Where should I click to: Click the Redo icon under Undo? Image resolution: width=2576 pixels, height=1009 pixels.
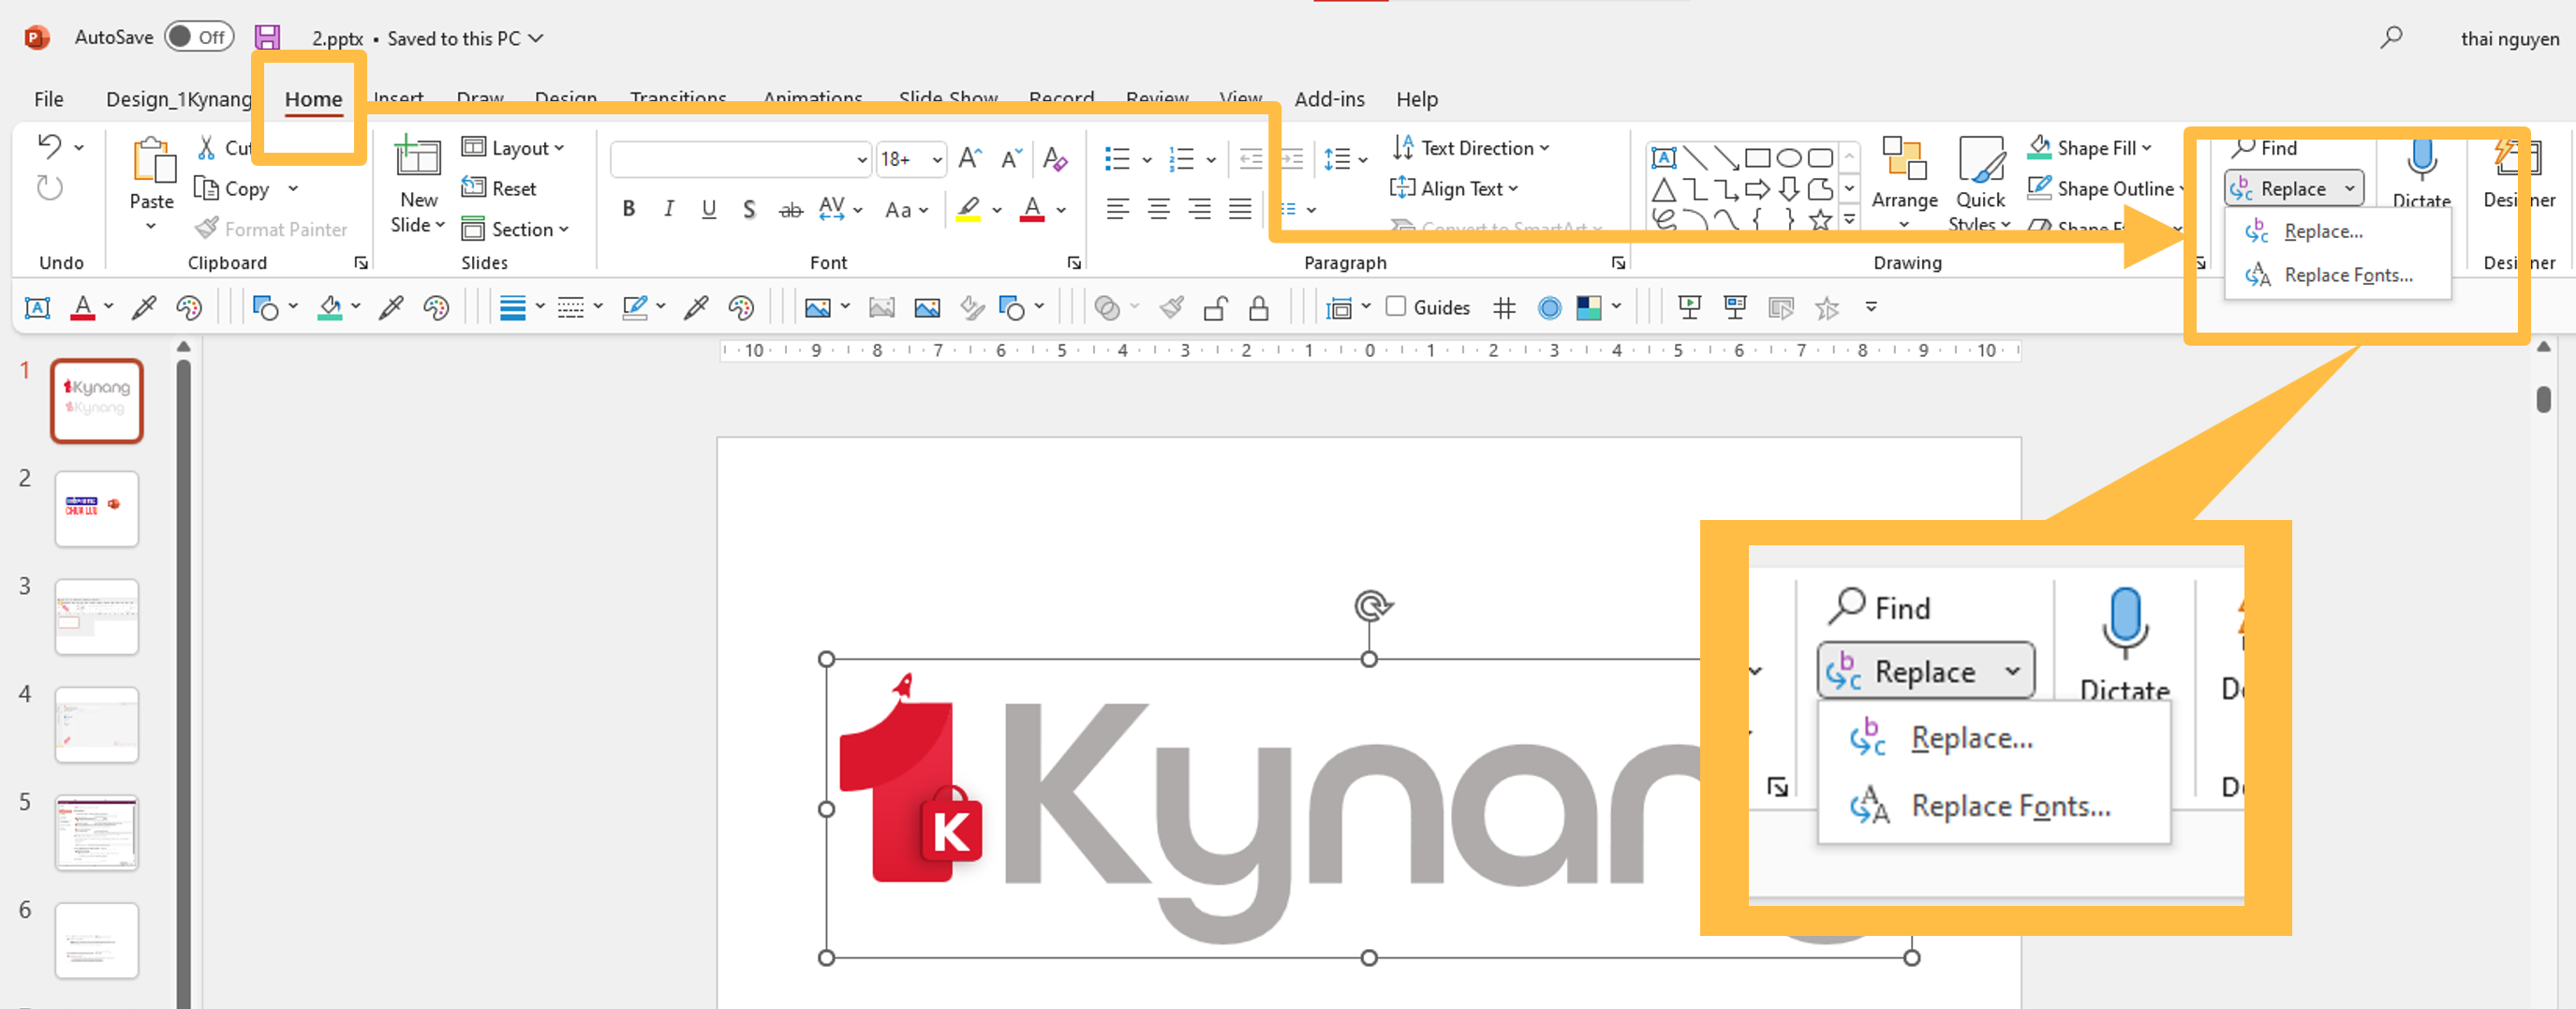point(50,188)
